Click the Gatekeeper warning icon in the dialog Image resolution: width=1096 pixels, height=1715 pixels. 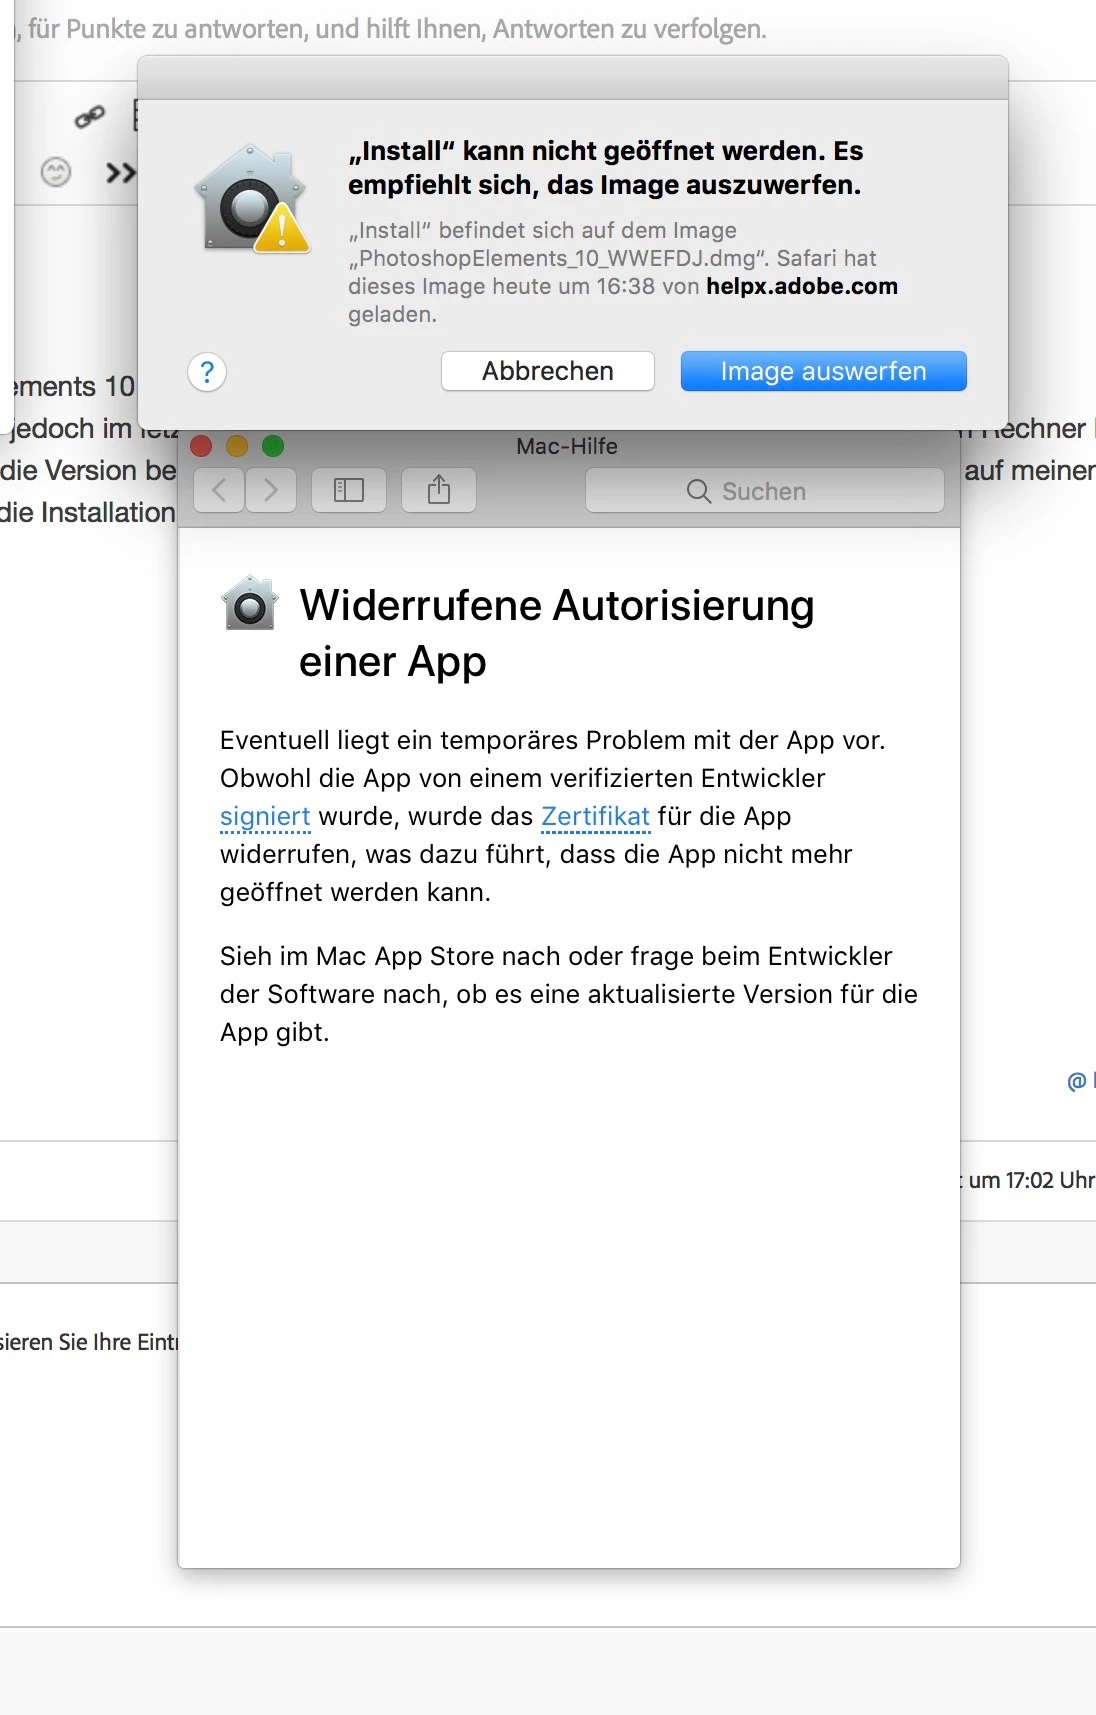(254, 198)
